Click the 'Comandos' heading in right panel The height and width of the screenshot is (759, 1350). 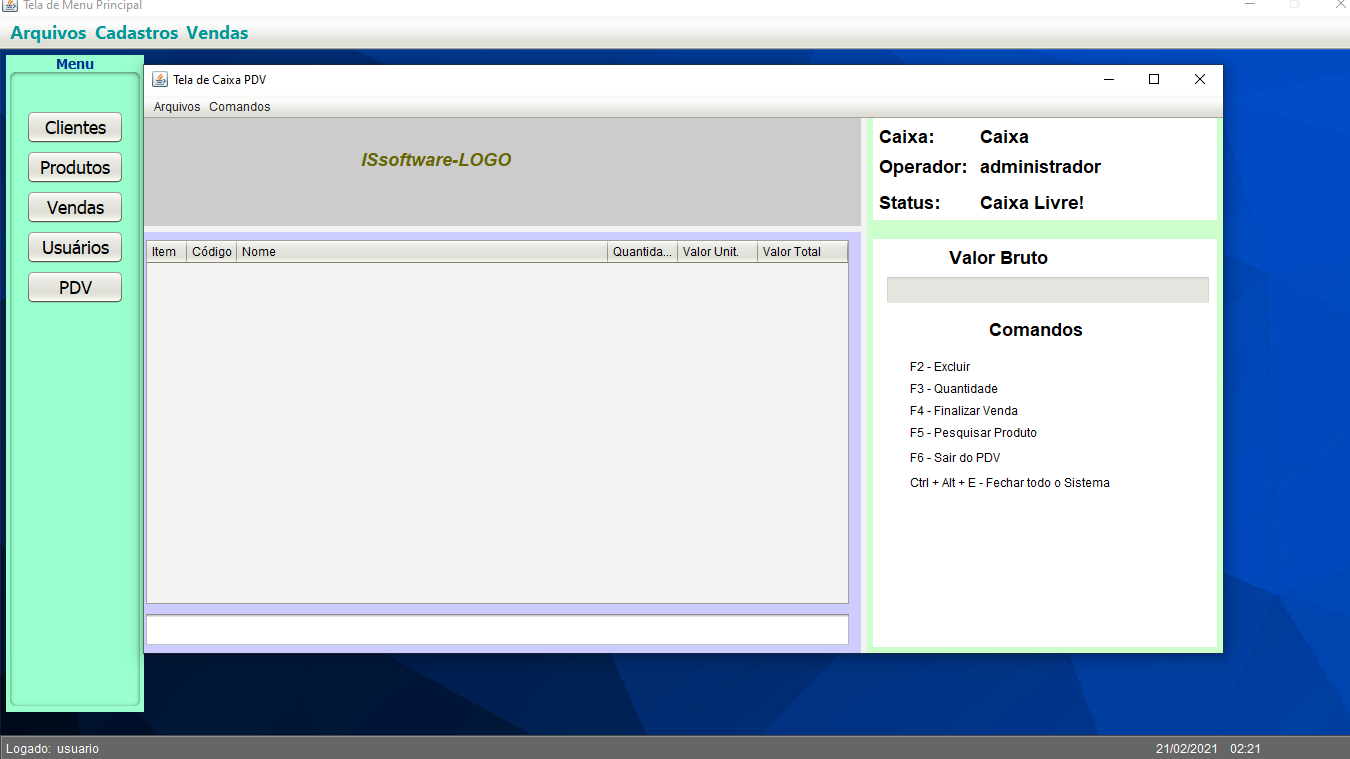pyautogui.click(x=1036, y=330)
